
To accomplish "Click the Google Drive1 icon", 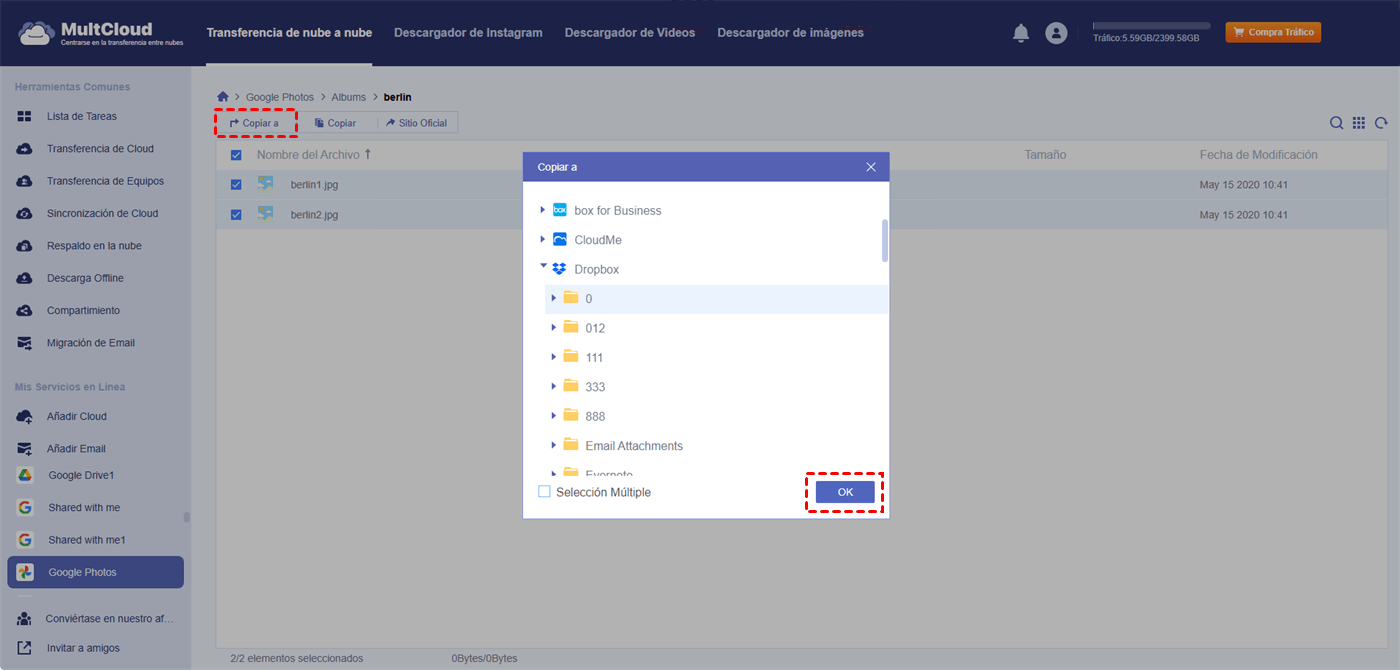I will coord(25,475).
